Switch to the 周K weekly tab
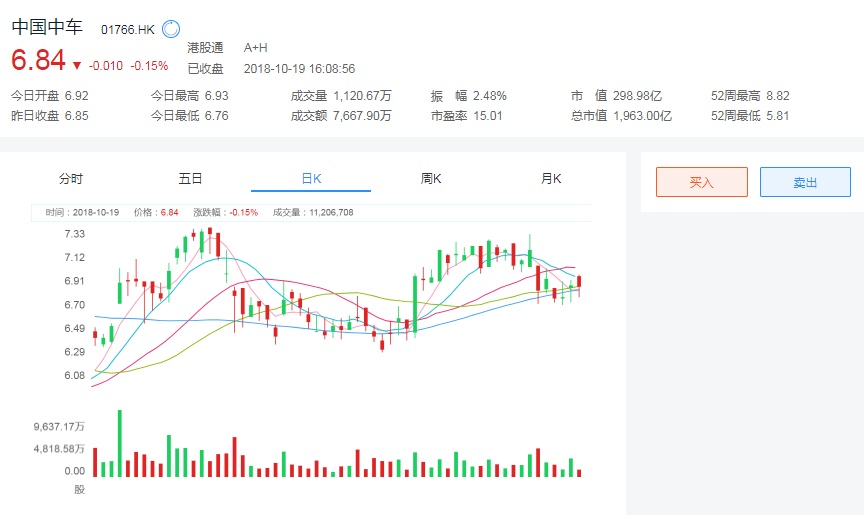The height and width of the screenshot is (515, 864). pos(431,179)
